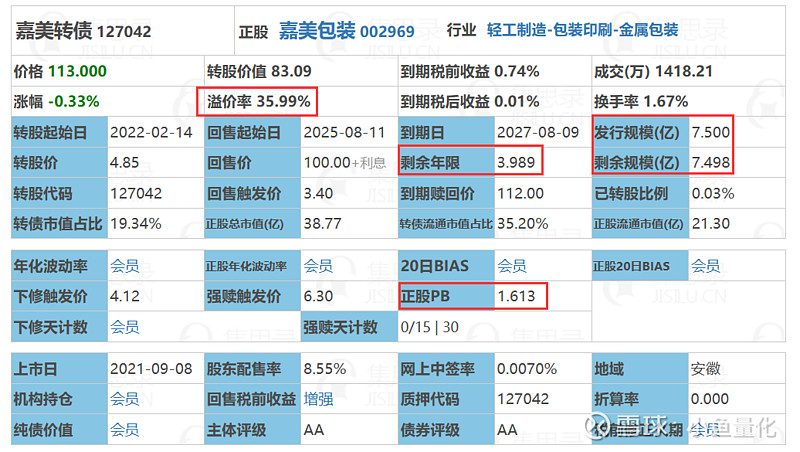Screen dimensions: 800x452
Task: Select the bond title 嘉美转债 127042
Action: (x=83, y=31)
